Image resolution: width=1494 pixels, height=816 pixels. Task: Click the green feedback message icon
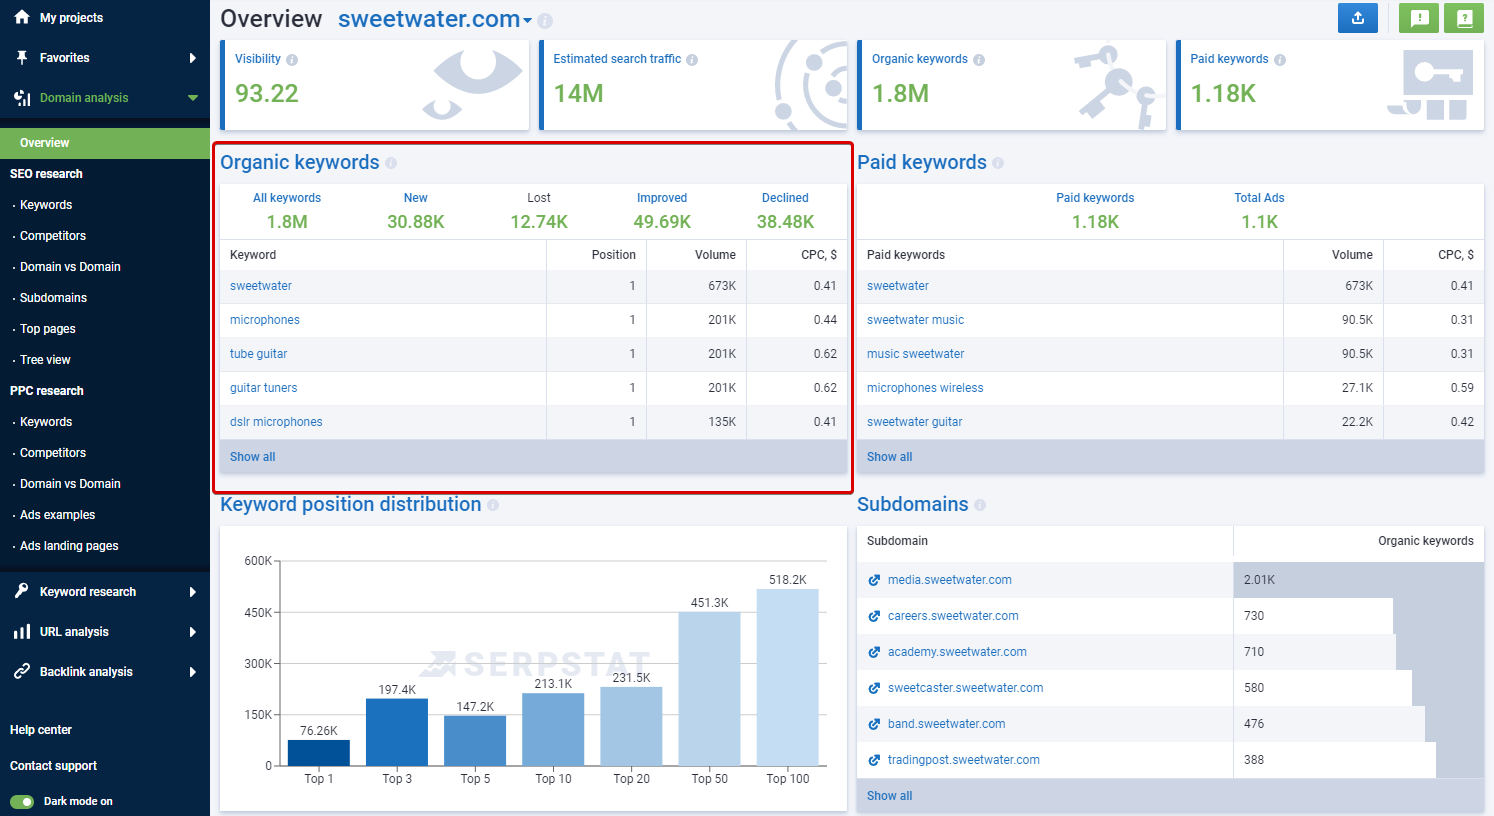click(x=1419, y=18)
